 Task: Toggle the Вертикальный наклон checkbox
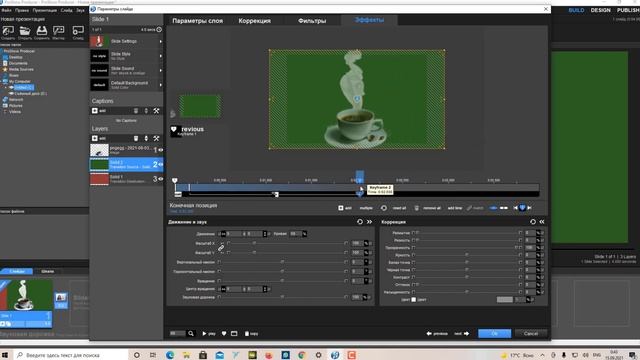coord(219,262)
